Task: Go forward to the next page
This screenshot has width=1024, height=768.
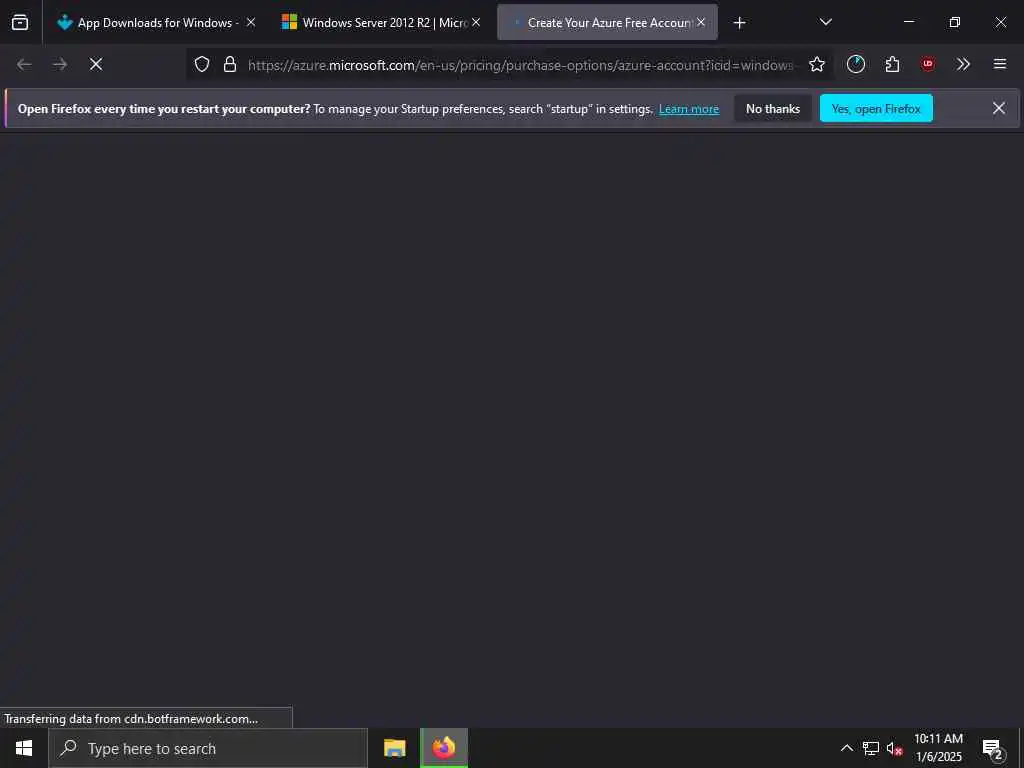Action: (x=60, y=64)
